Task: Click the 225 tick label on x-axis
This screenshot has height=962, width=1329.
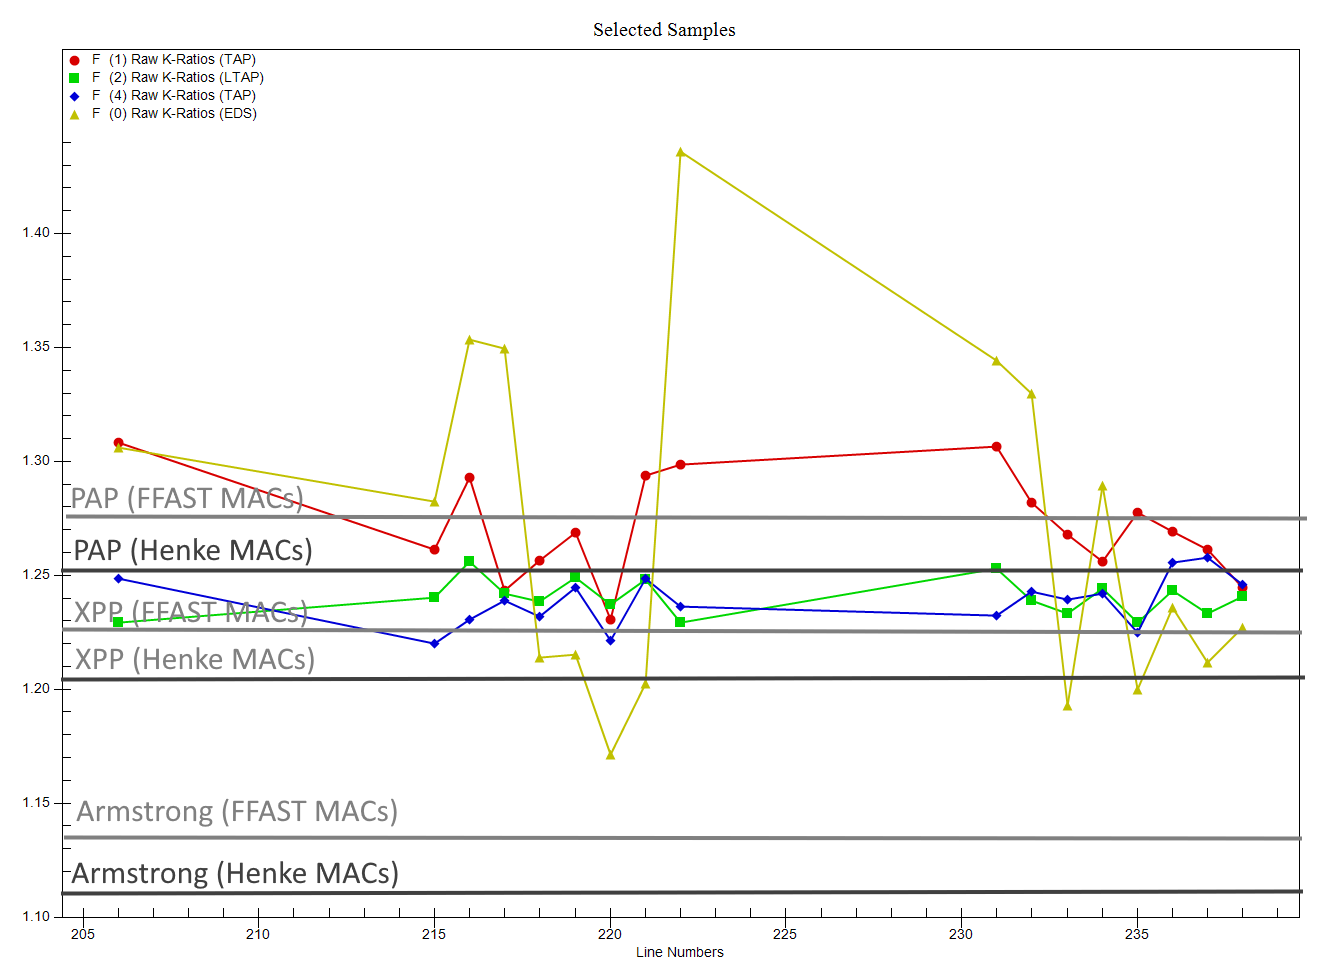Action: coord(785,934)
